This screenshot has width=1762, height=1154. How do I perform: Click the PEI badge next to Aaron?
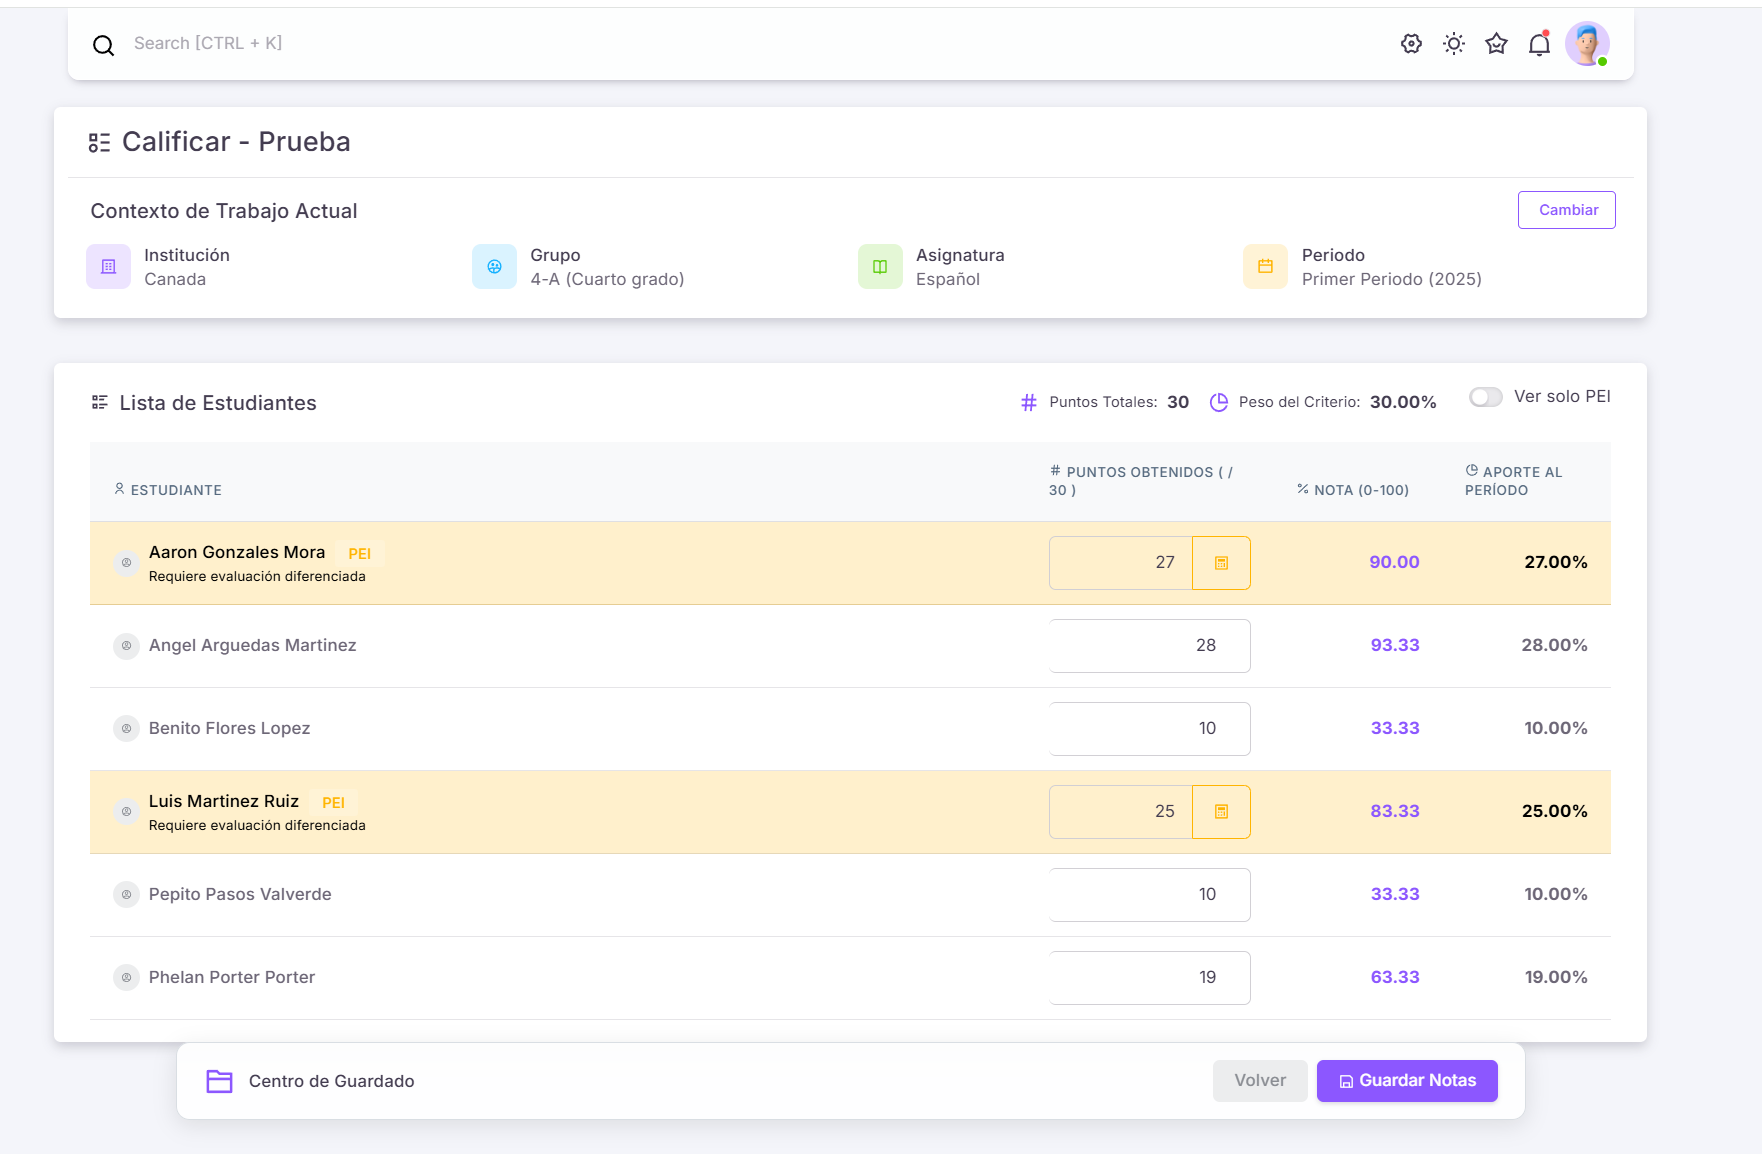coord(359,554)
